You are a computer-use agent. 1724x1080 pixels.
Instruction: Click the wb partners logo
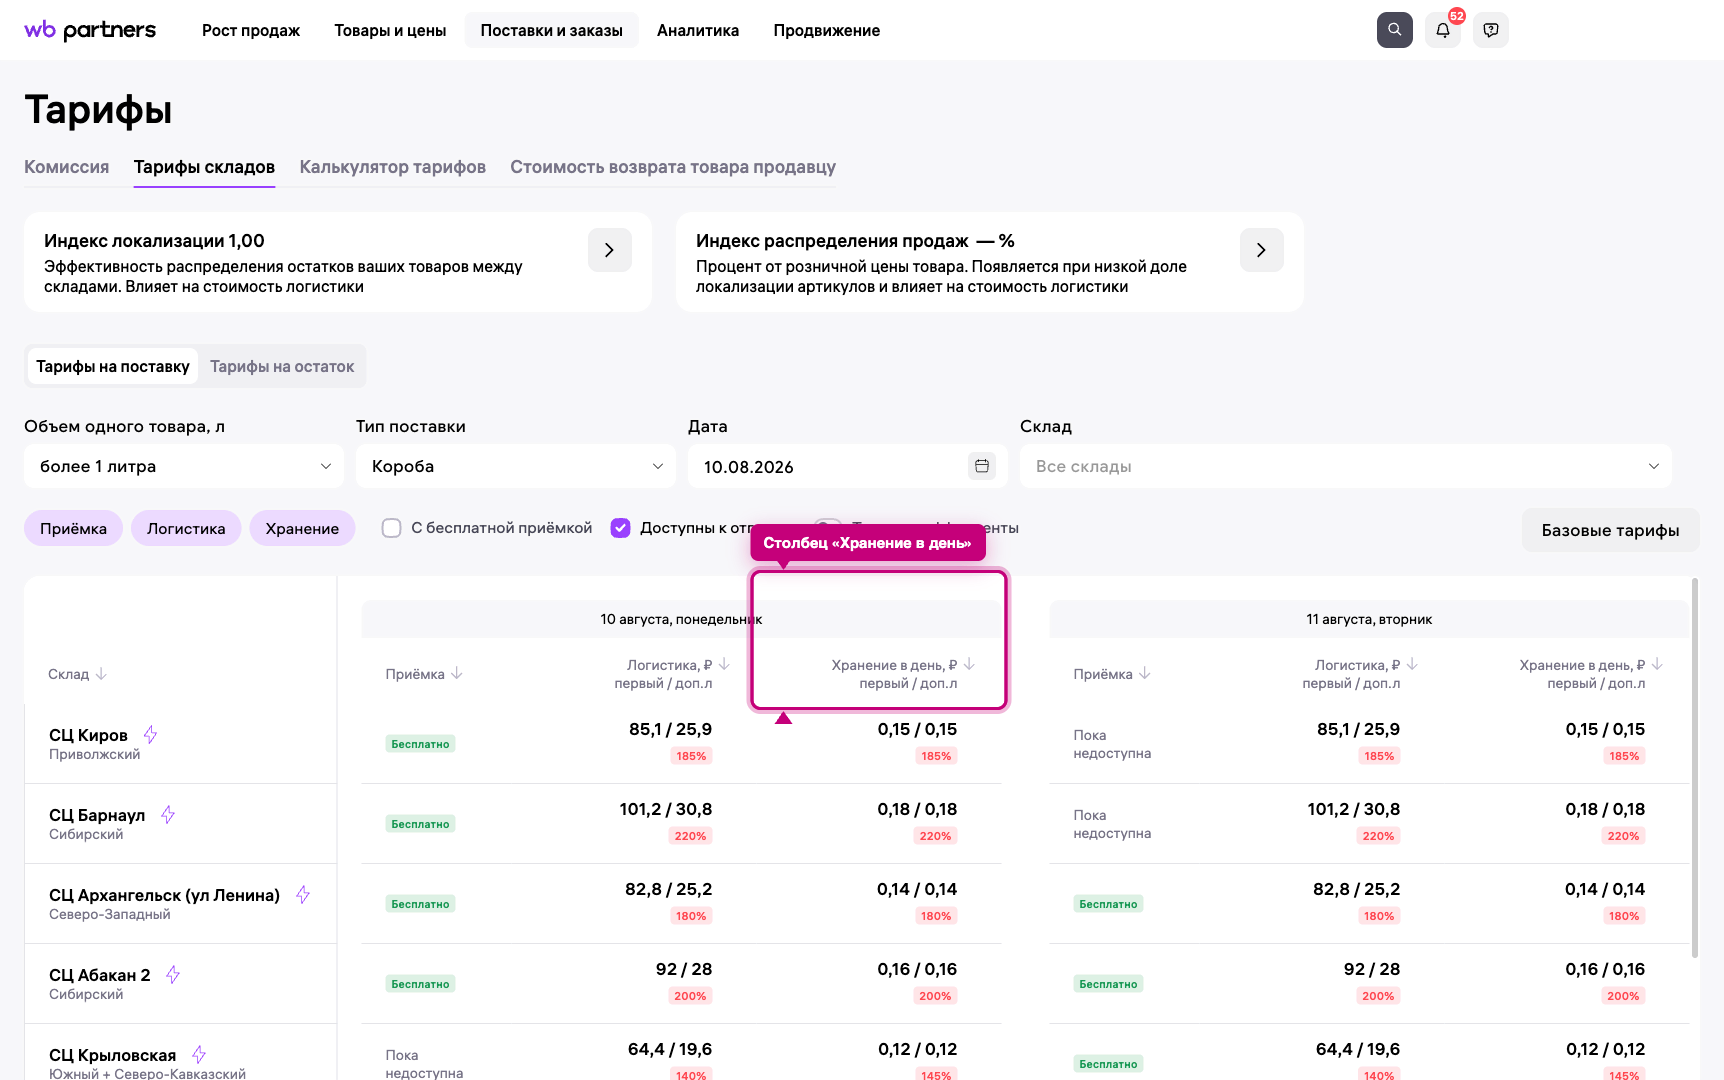tap(90, 30)
